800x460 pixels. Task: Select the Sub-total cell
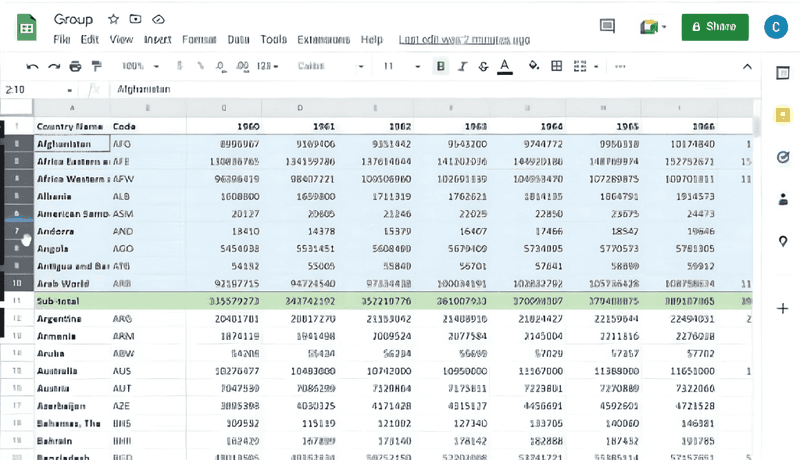coord(72,301)
